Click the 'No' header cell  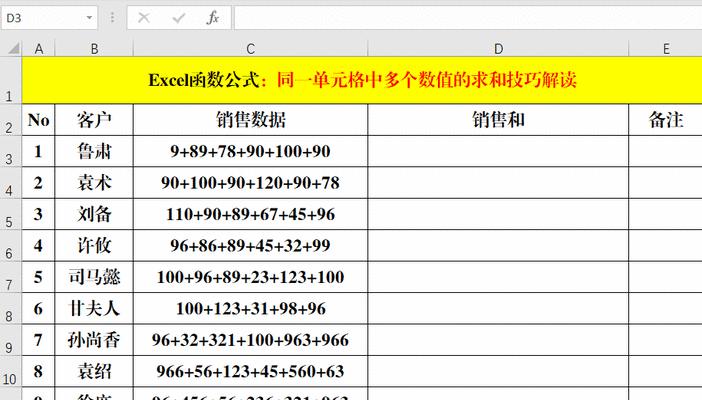click(x=39, y=120)
